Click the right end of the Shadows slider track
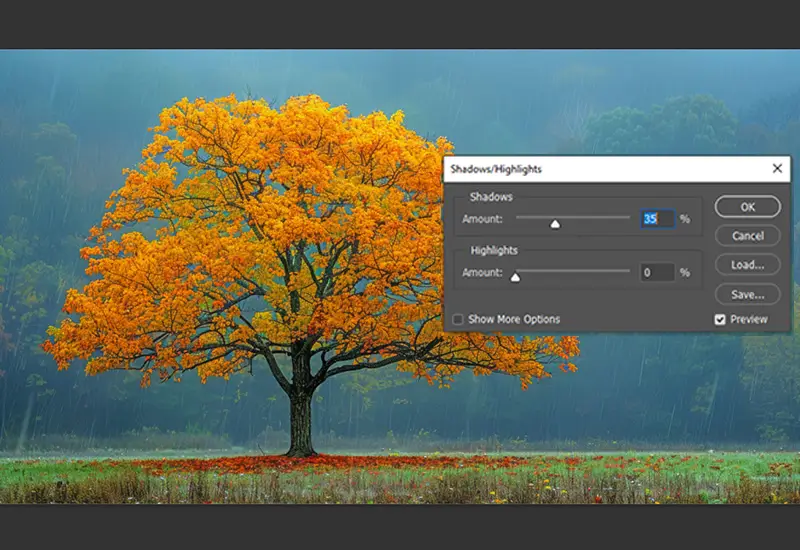The width and height of the screenshot is (800, 550). click(628, 217)
